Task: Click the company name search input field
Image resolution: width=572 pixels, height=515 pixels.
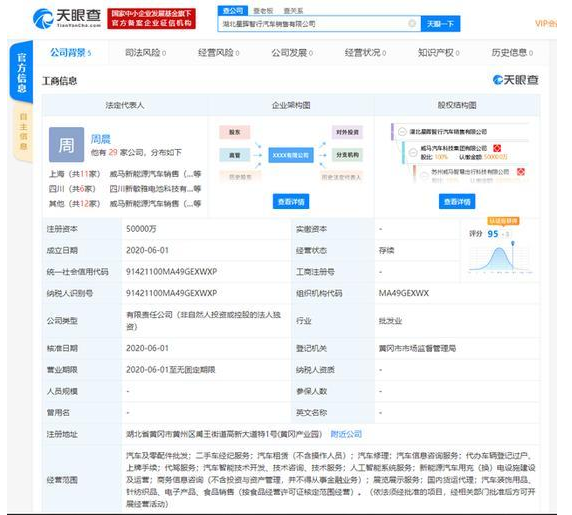Action: pyautogui.click(x=314, y=24)
